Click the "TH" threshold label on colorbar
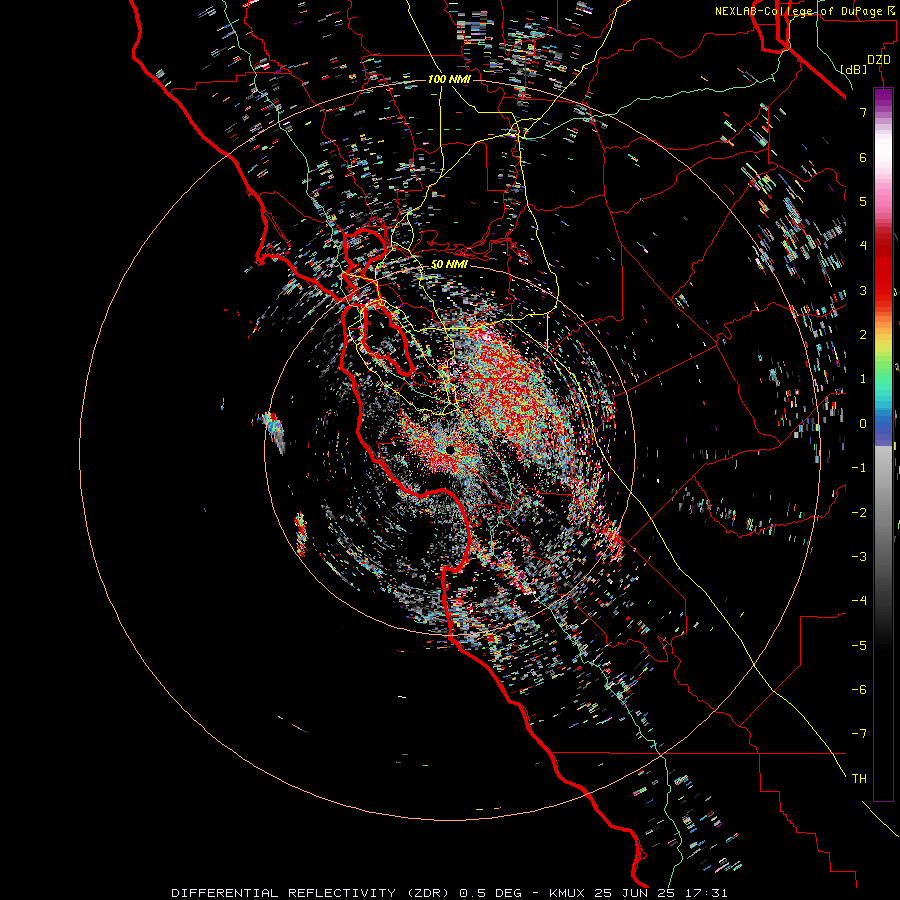The height and width of the screenshot is (900, 900). 859,778
